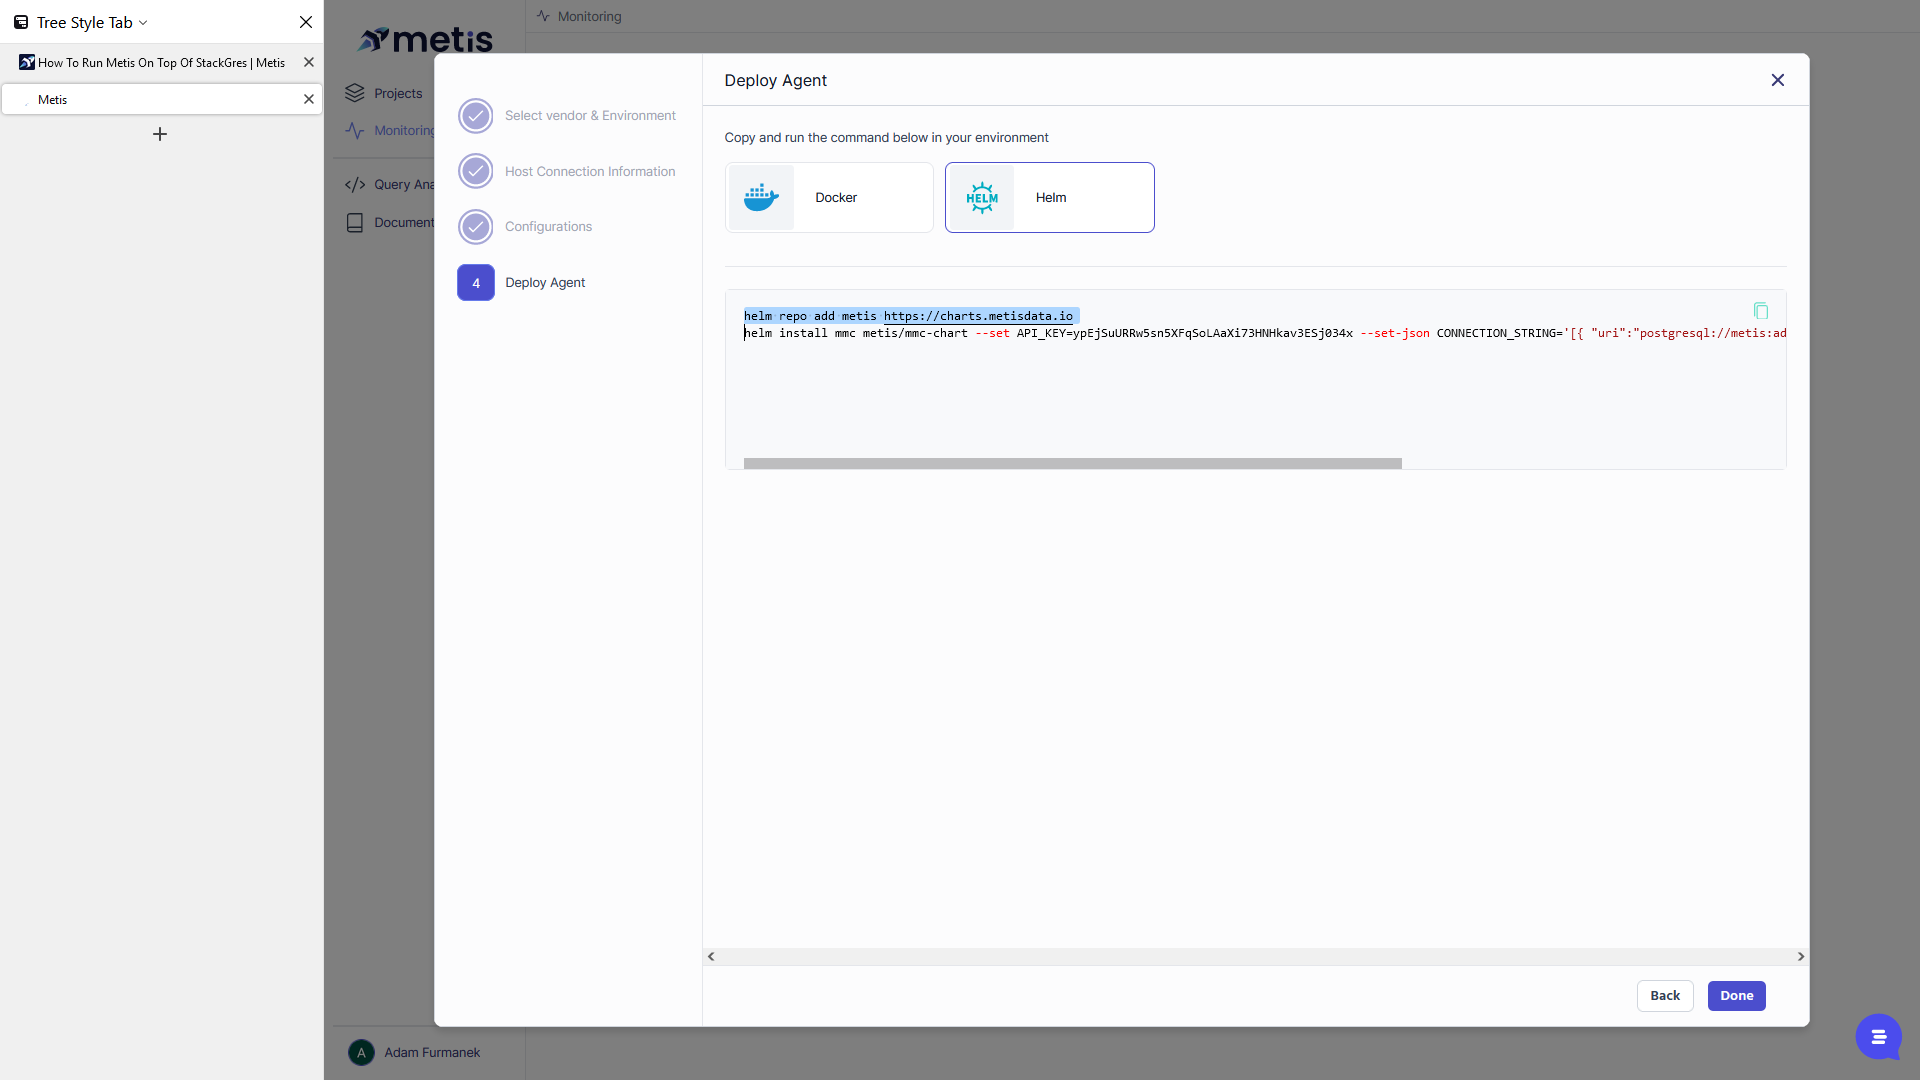Click the Projects layers icon
This screenshot has width=1920, height=1080.
(x=355, y=93)
